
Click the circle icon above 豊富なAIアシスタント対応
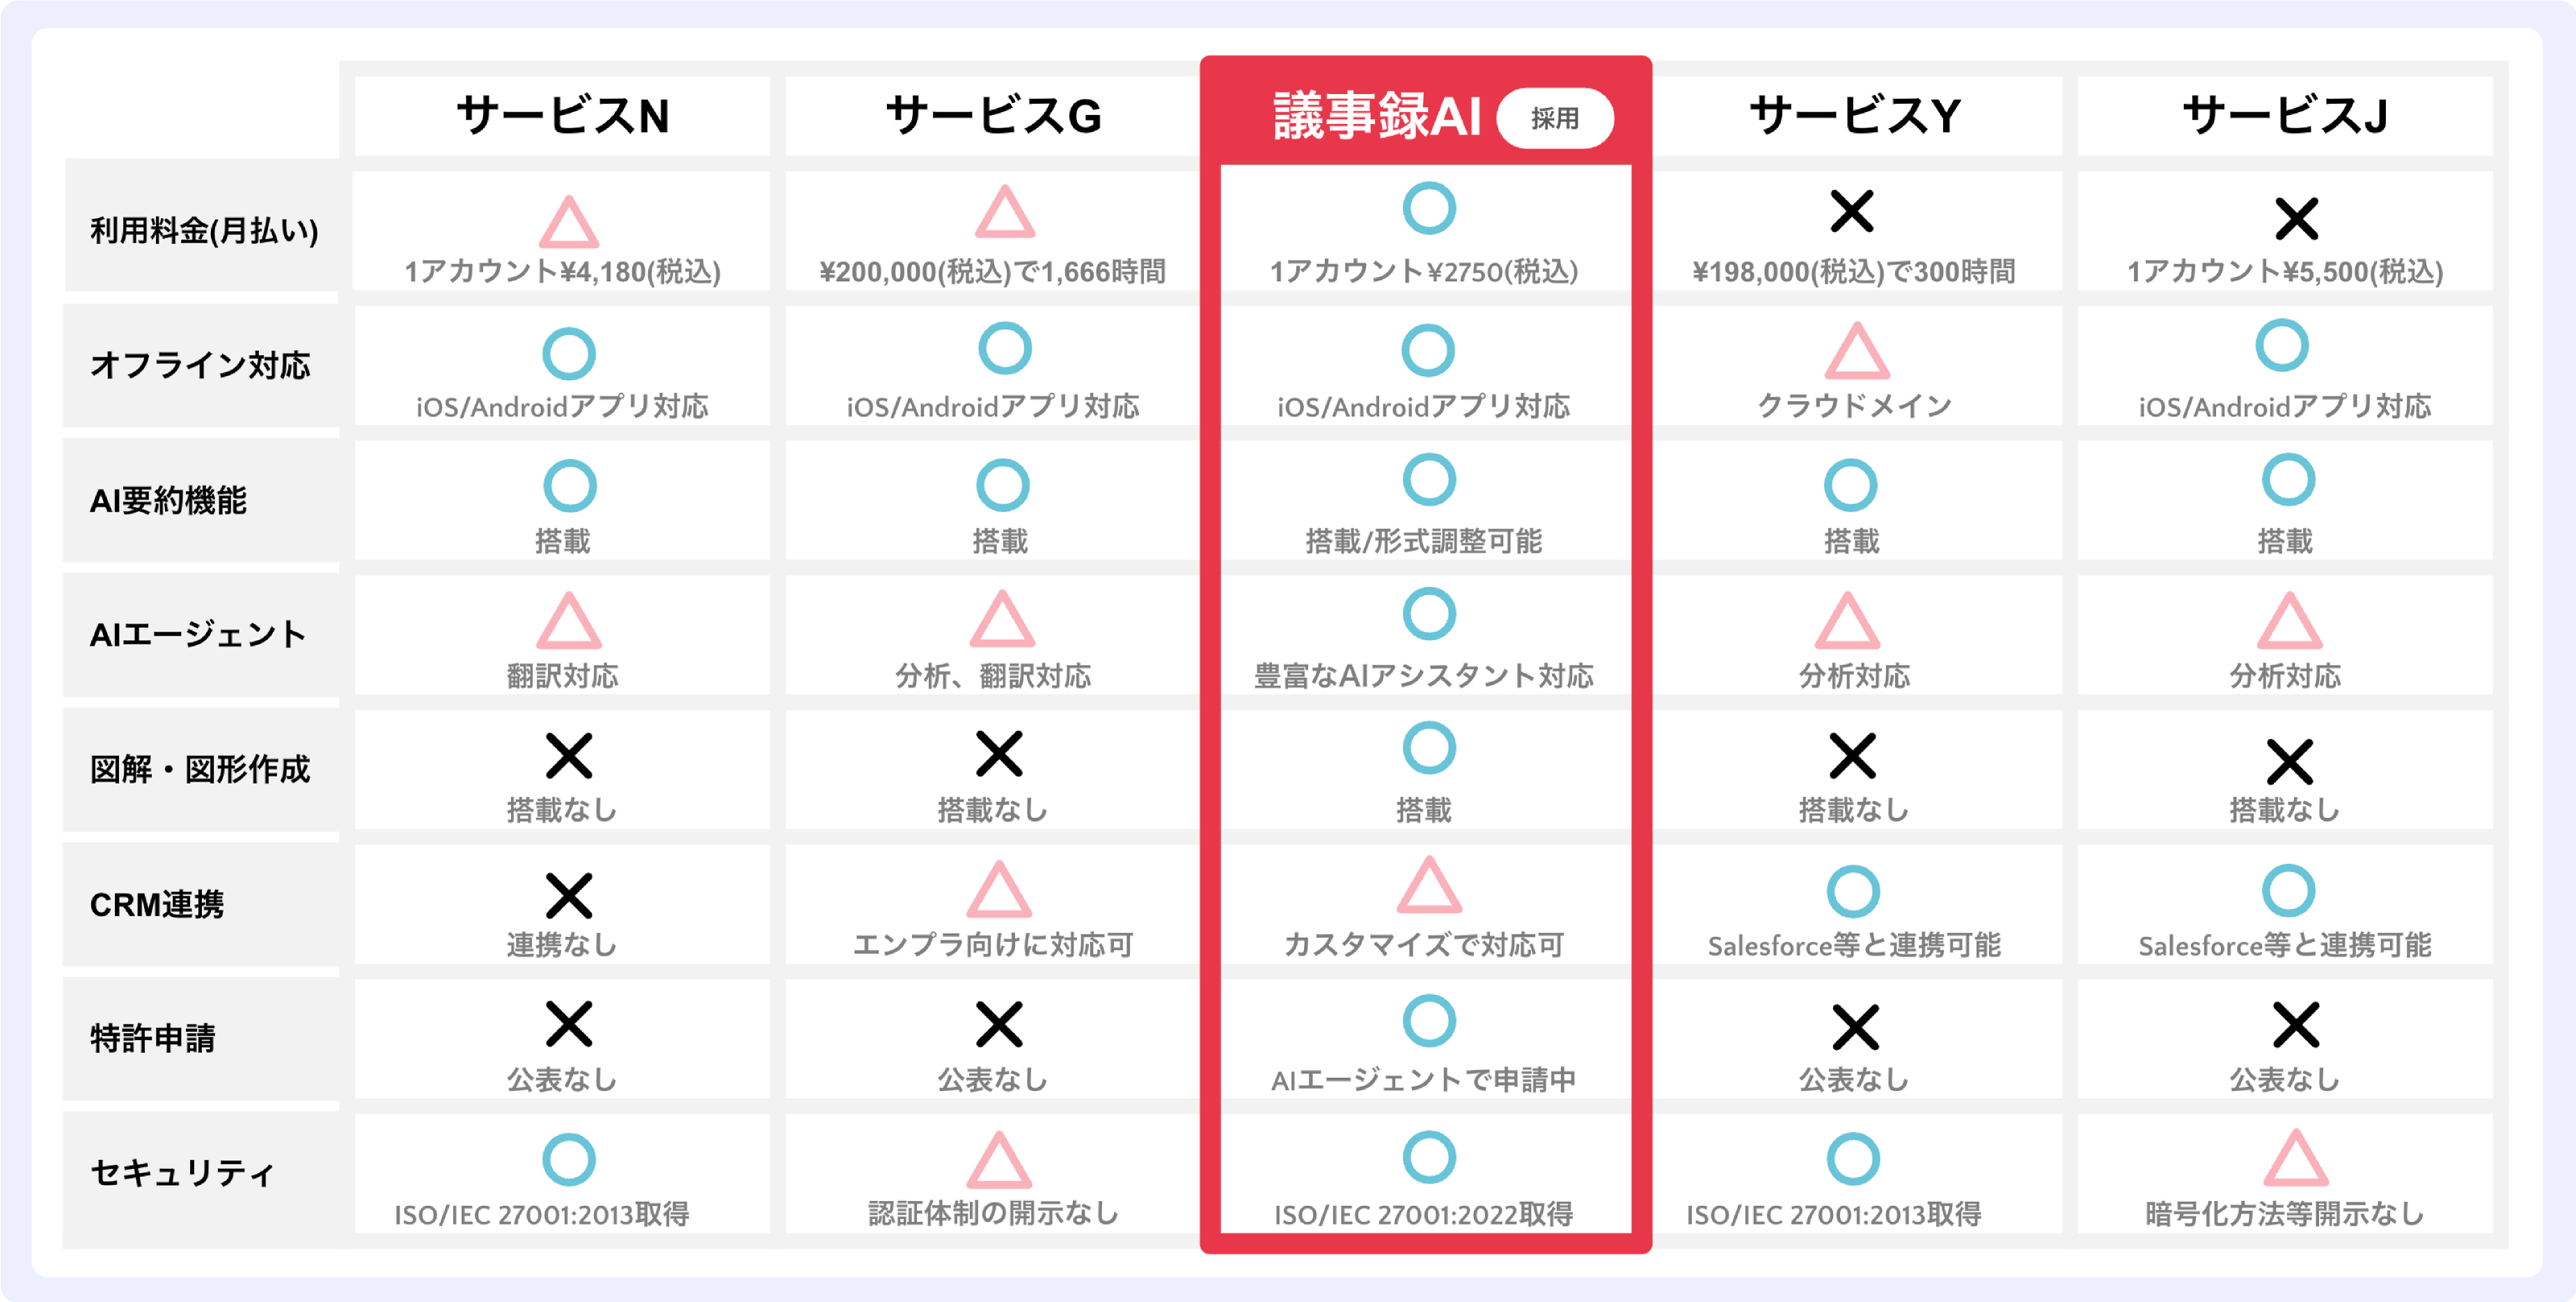click(1428, 614)
